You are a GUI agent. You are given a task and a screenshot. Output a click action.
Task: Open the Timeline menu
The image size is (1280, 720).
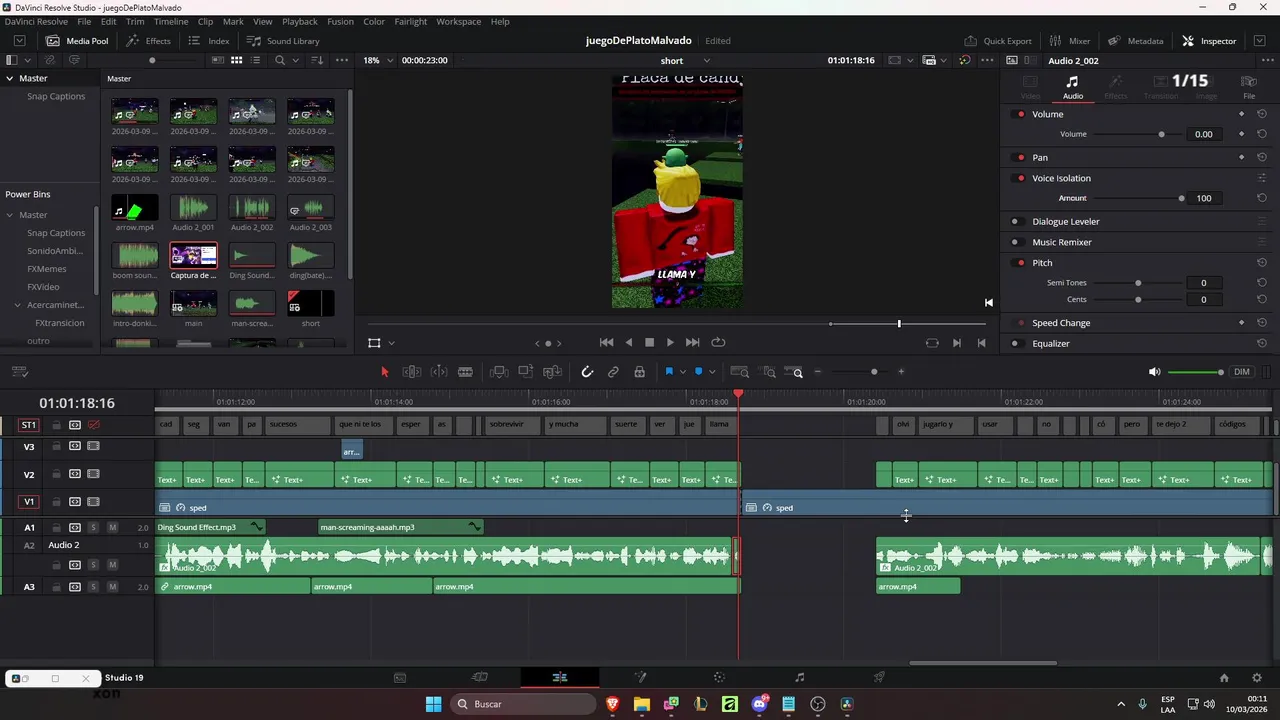(171, 21)
